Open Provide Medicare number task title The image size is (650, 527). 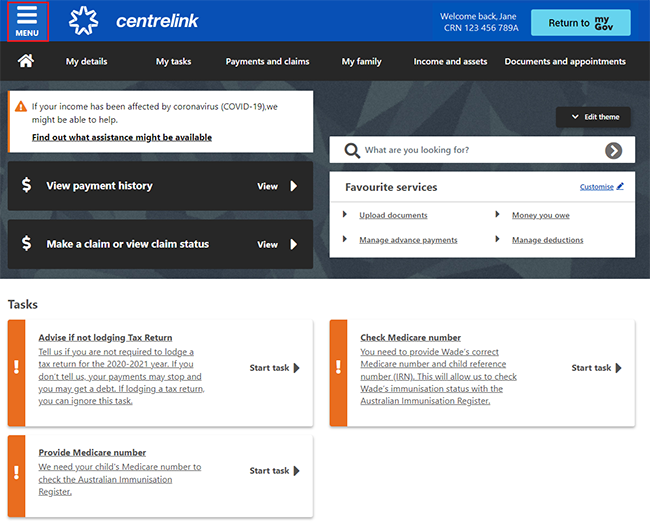(x=92, y=452)
